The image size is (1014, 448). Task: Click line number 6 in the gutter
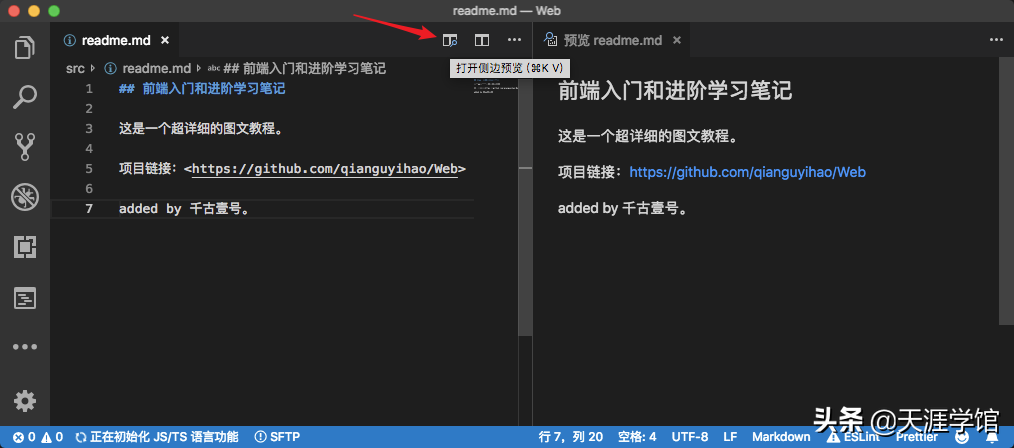point(89,189)
